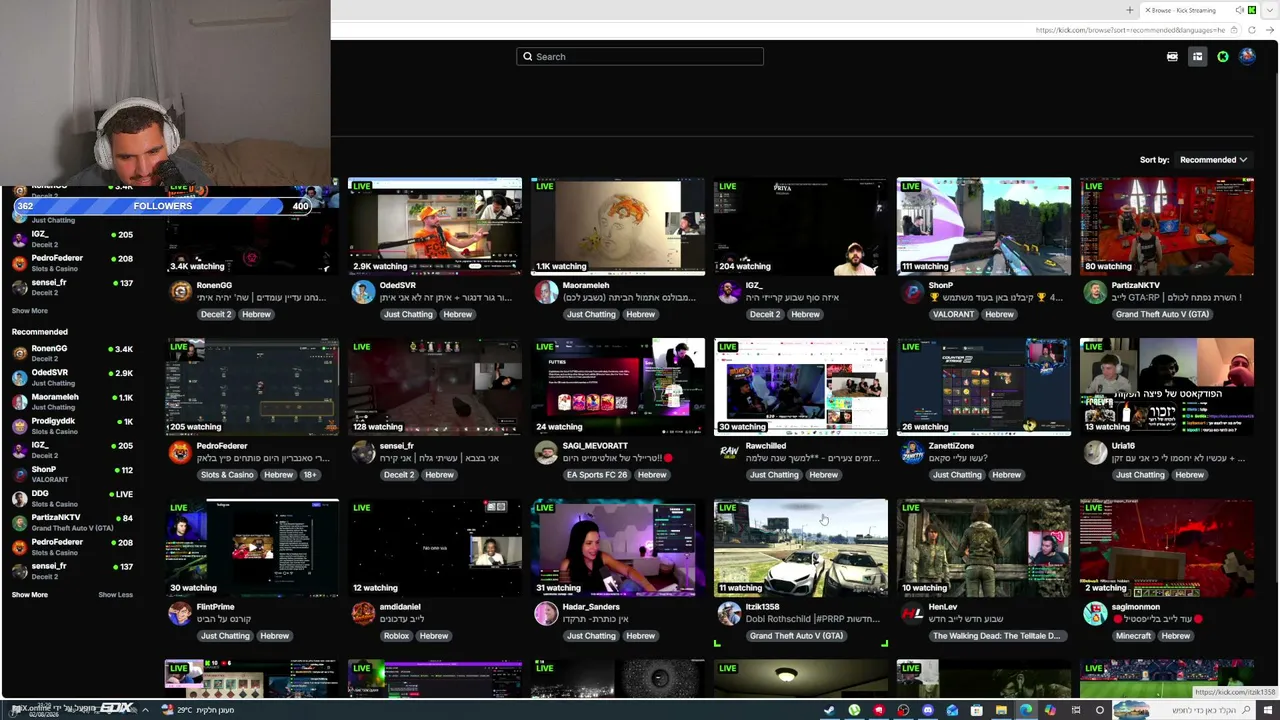1280x720 pixels.
Task: Click the EA Sports FC 26 tag
Action: (597, 475)
